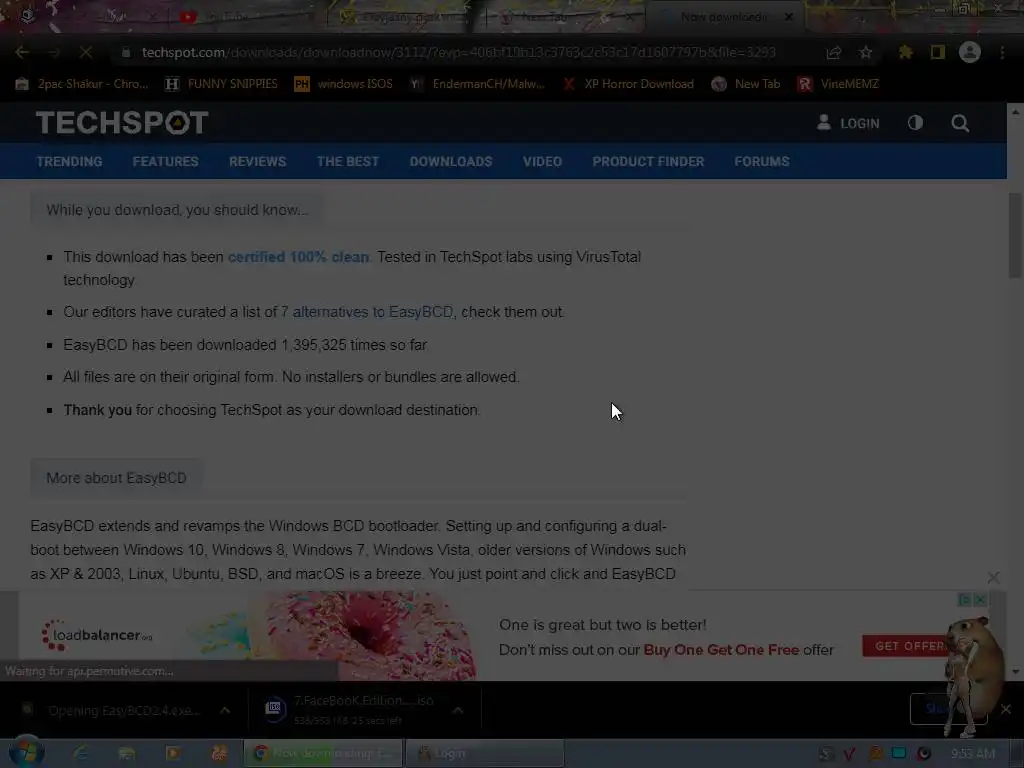Stop page loading with the X button
The width and height of the screenshot is (1024, 768).
coord(86,52)
